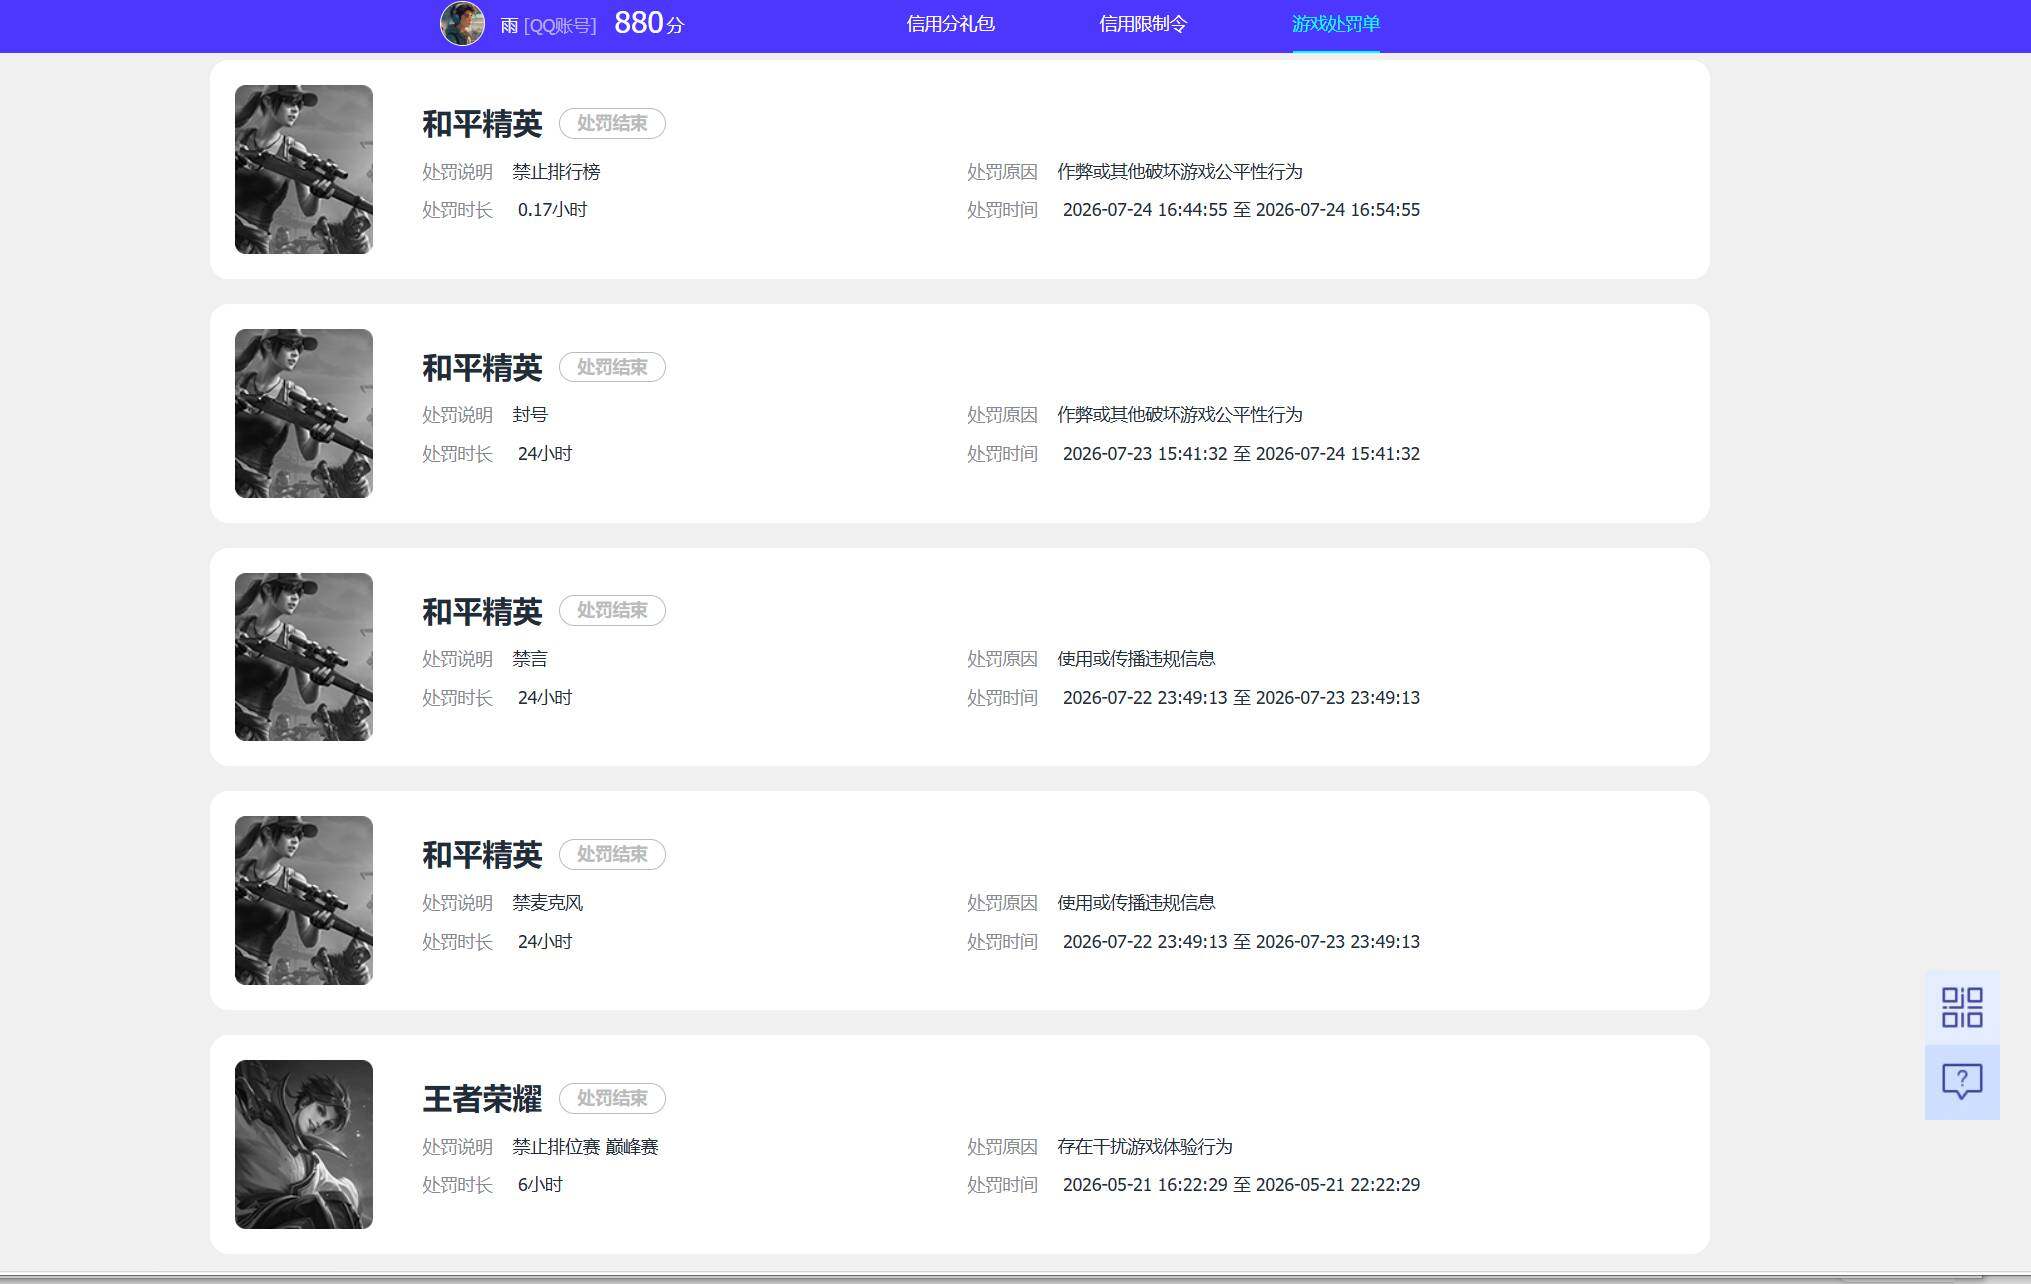Open the help question bubble icon

click(1961, 1082)
